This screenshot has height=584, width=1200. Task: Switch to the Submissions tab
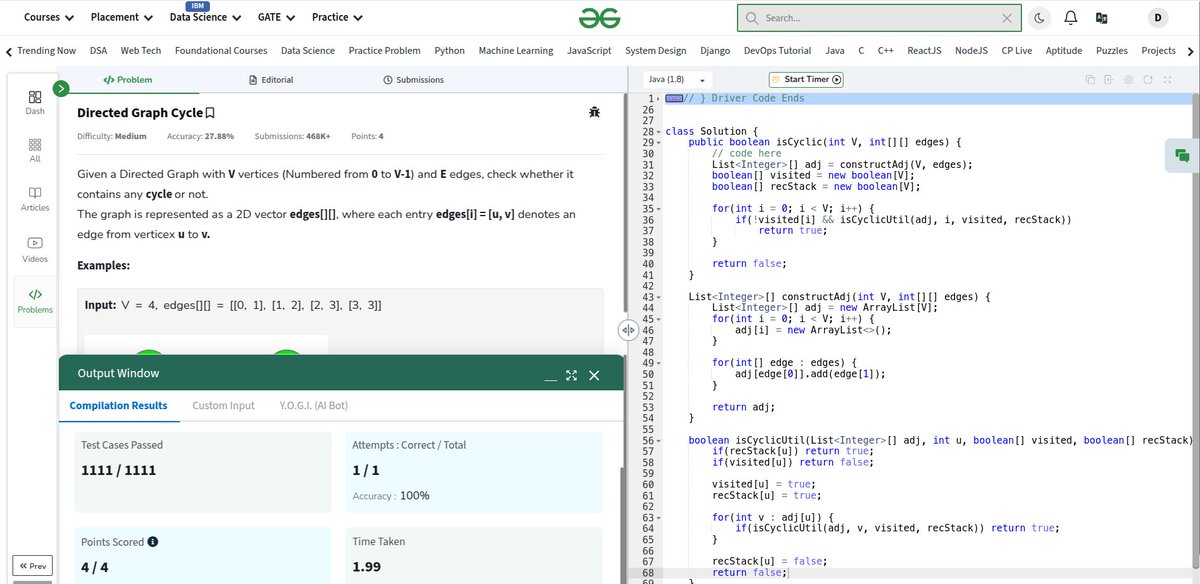click(x=413, y=79)
